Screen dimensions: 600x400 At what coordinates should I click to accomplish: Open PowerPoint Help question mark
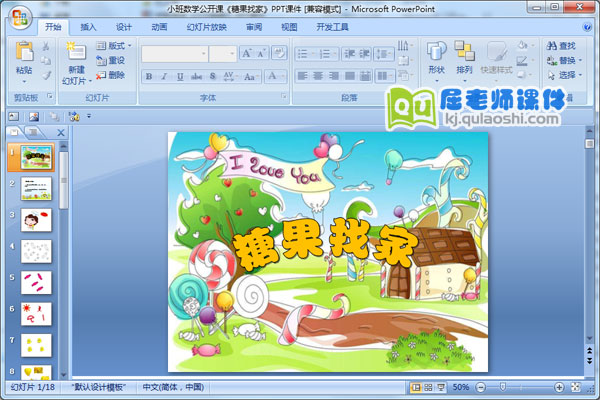pos(587,27)
